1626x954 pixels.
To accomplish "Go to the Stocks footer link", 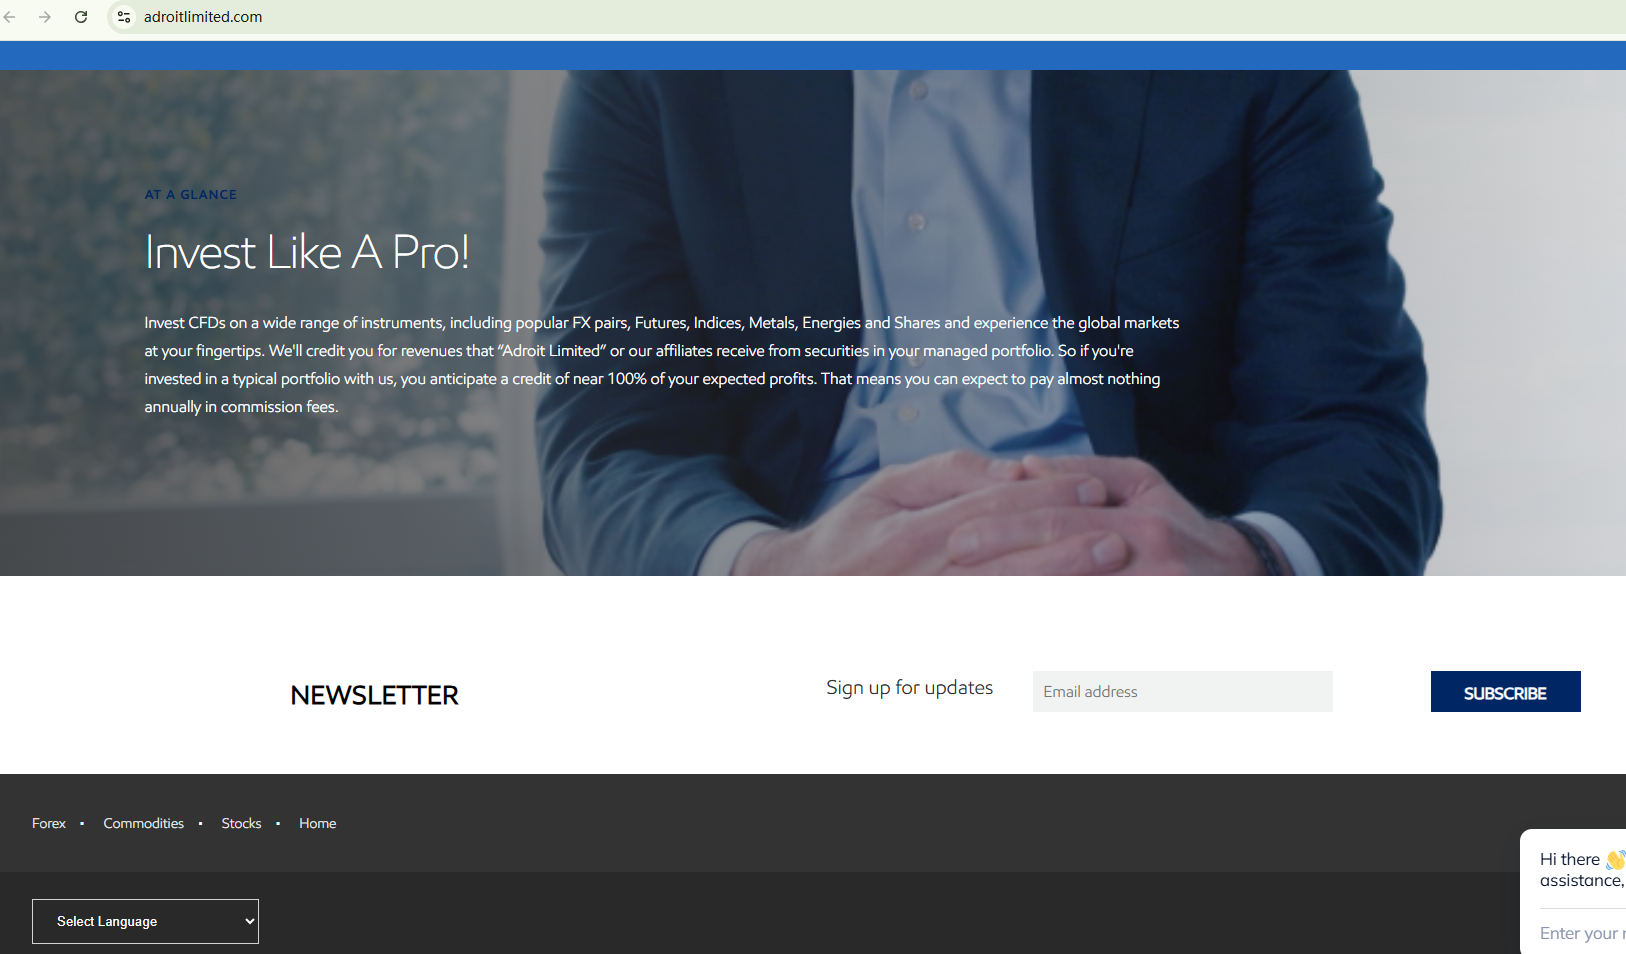I will coord(241,823).
